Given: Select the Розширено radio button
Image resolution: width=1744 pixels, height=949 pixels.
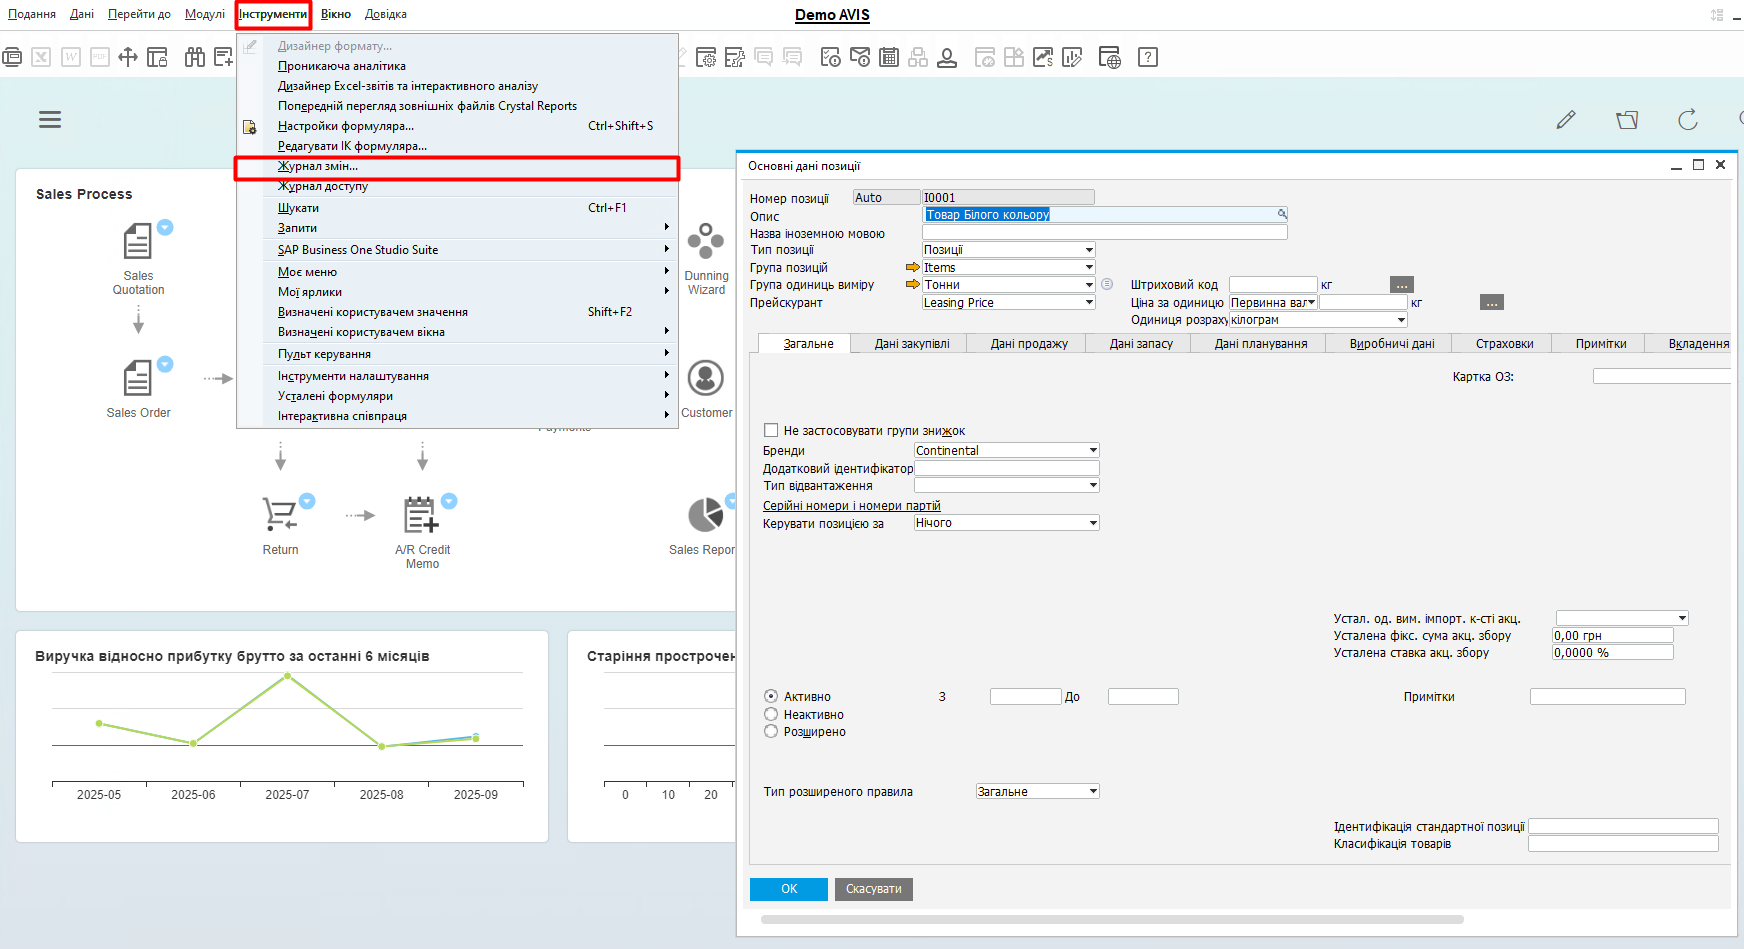Looking at the screenshot, I should (771, 732).
